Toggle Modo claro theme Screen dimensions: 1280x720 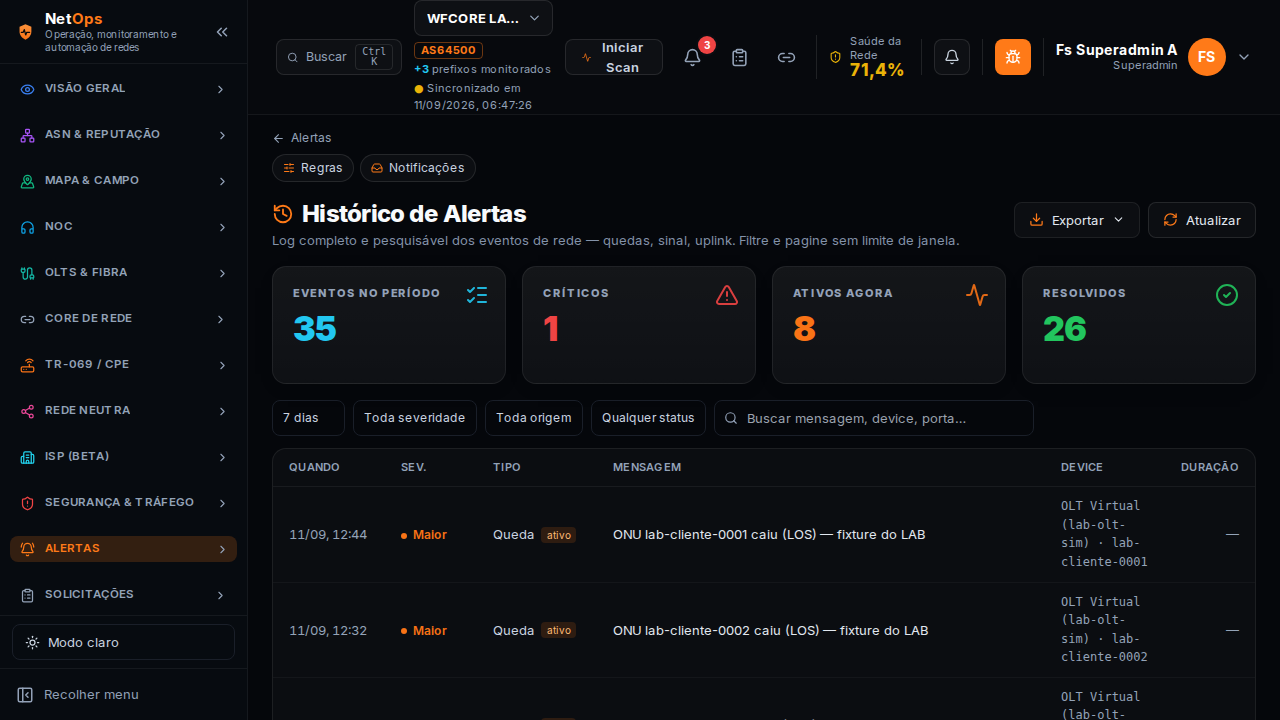(123, 642)
